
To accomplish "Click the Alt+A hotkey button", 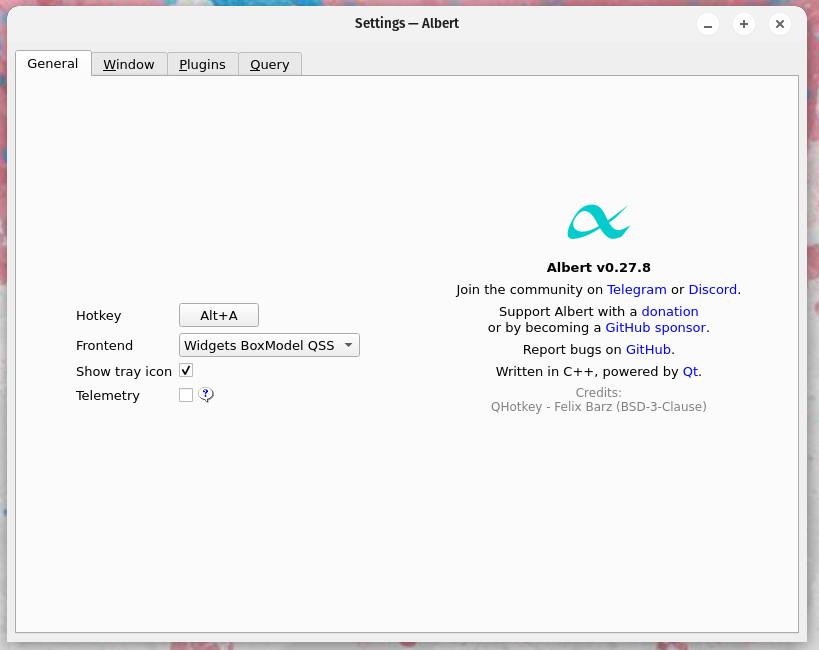I will click(x=218, y=314).
